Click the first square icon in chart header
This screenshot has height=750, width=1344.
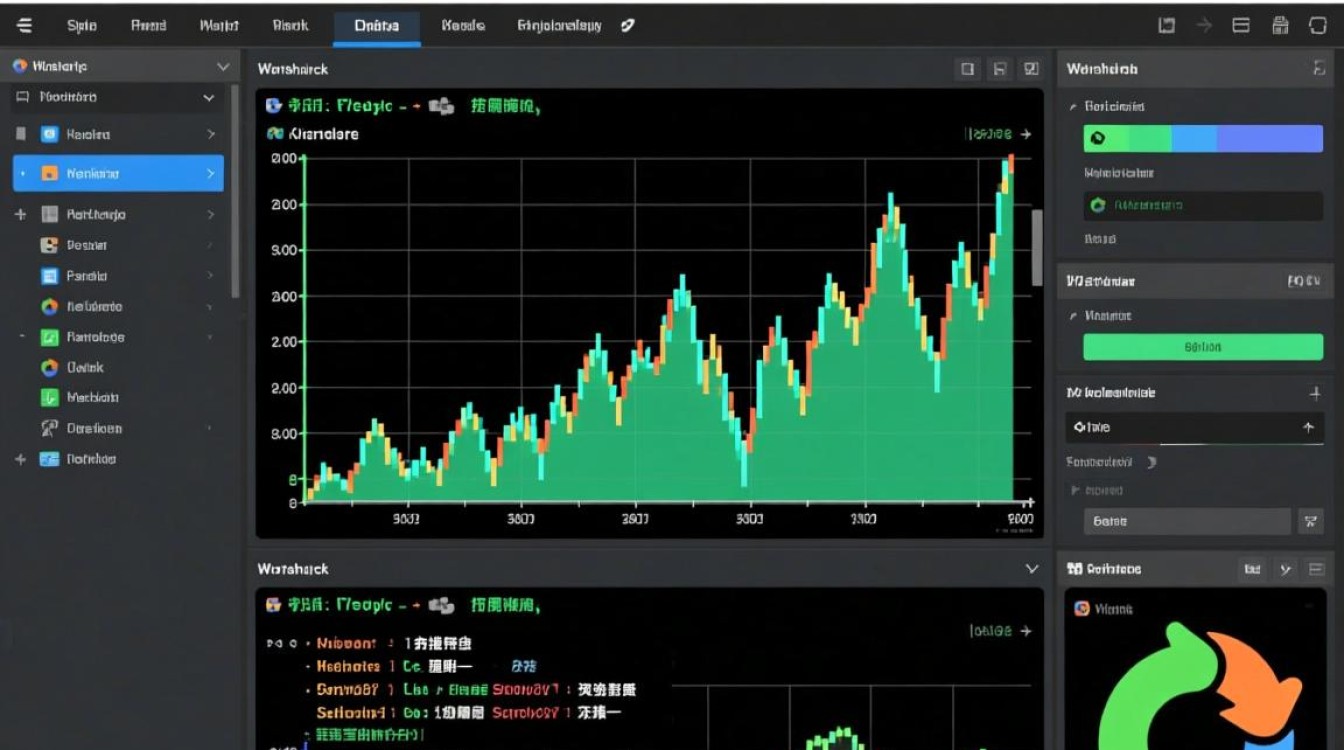tap(967, 69)
